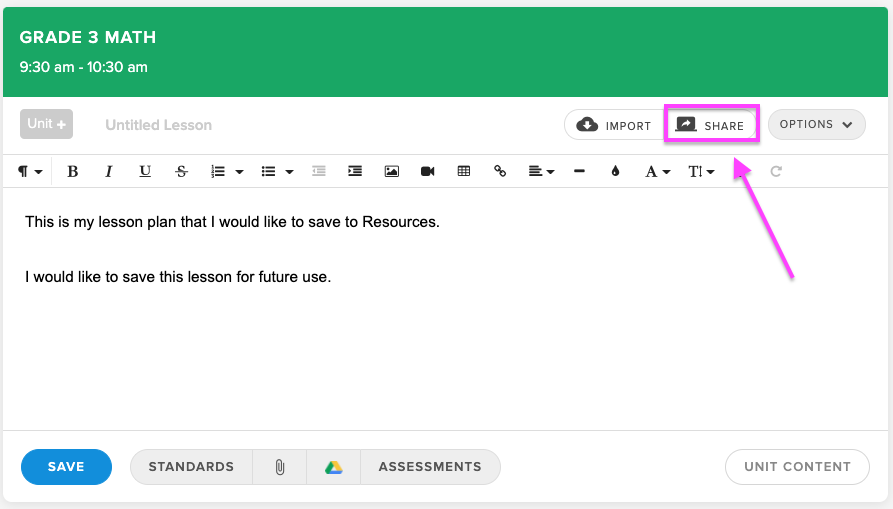Click the Grade 3 Math heading
Screen dimensions: 893x509
[x=88, y=38]
